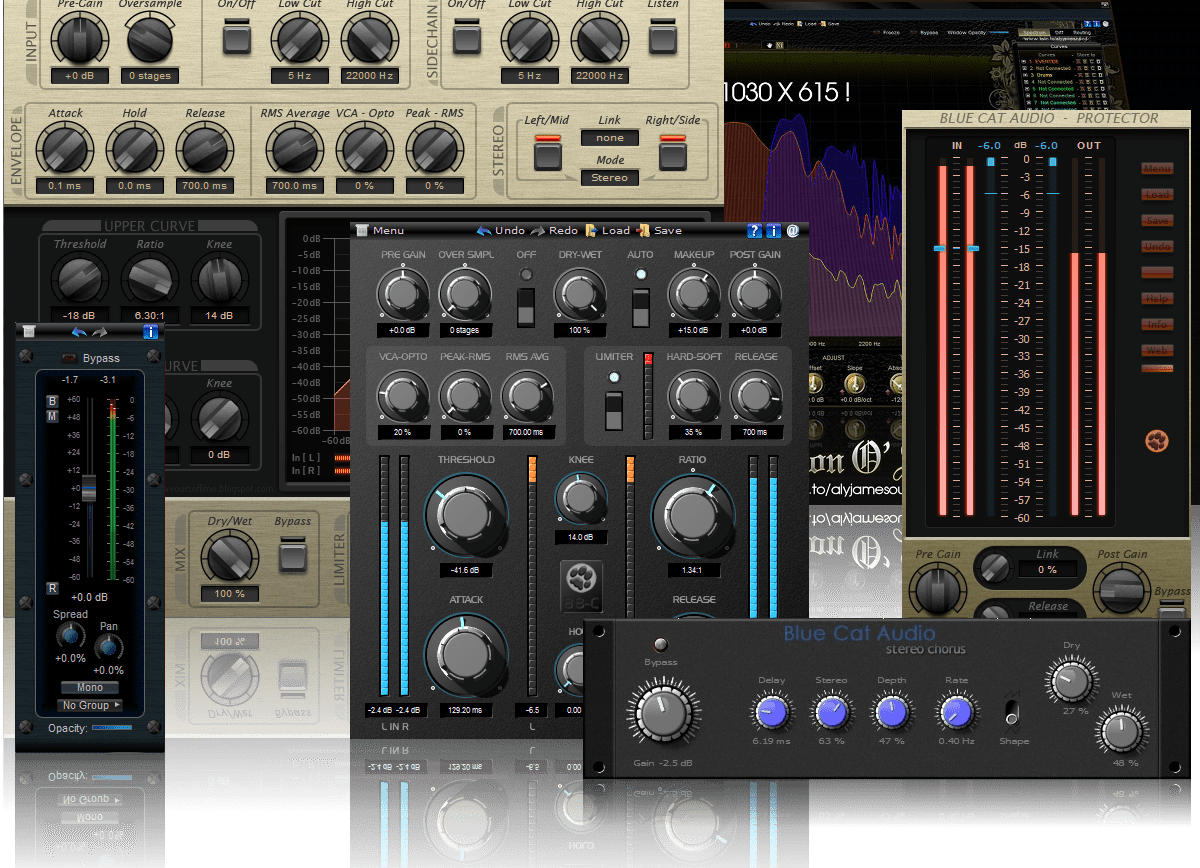Open the No Group dropdown on gain plugin
Screen dimensions: 1200x868
coord(90,705)
